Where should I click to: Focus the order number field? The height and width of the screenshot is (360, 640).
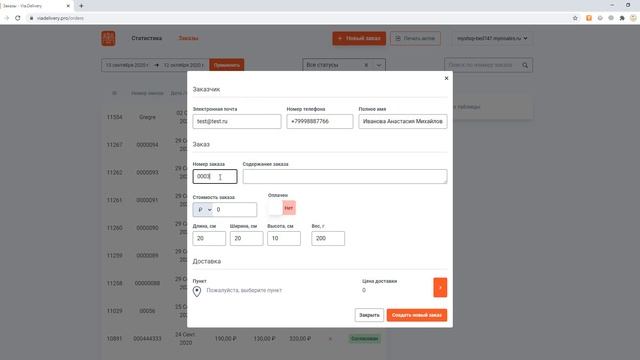tap(215, 176)
